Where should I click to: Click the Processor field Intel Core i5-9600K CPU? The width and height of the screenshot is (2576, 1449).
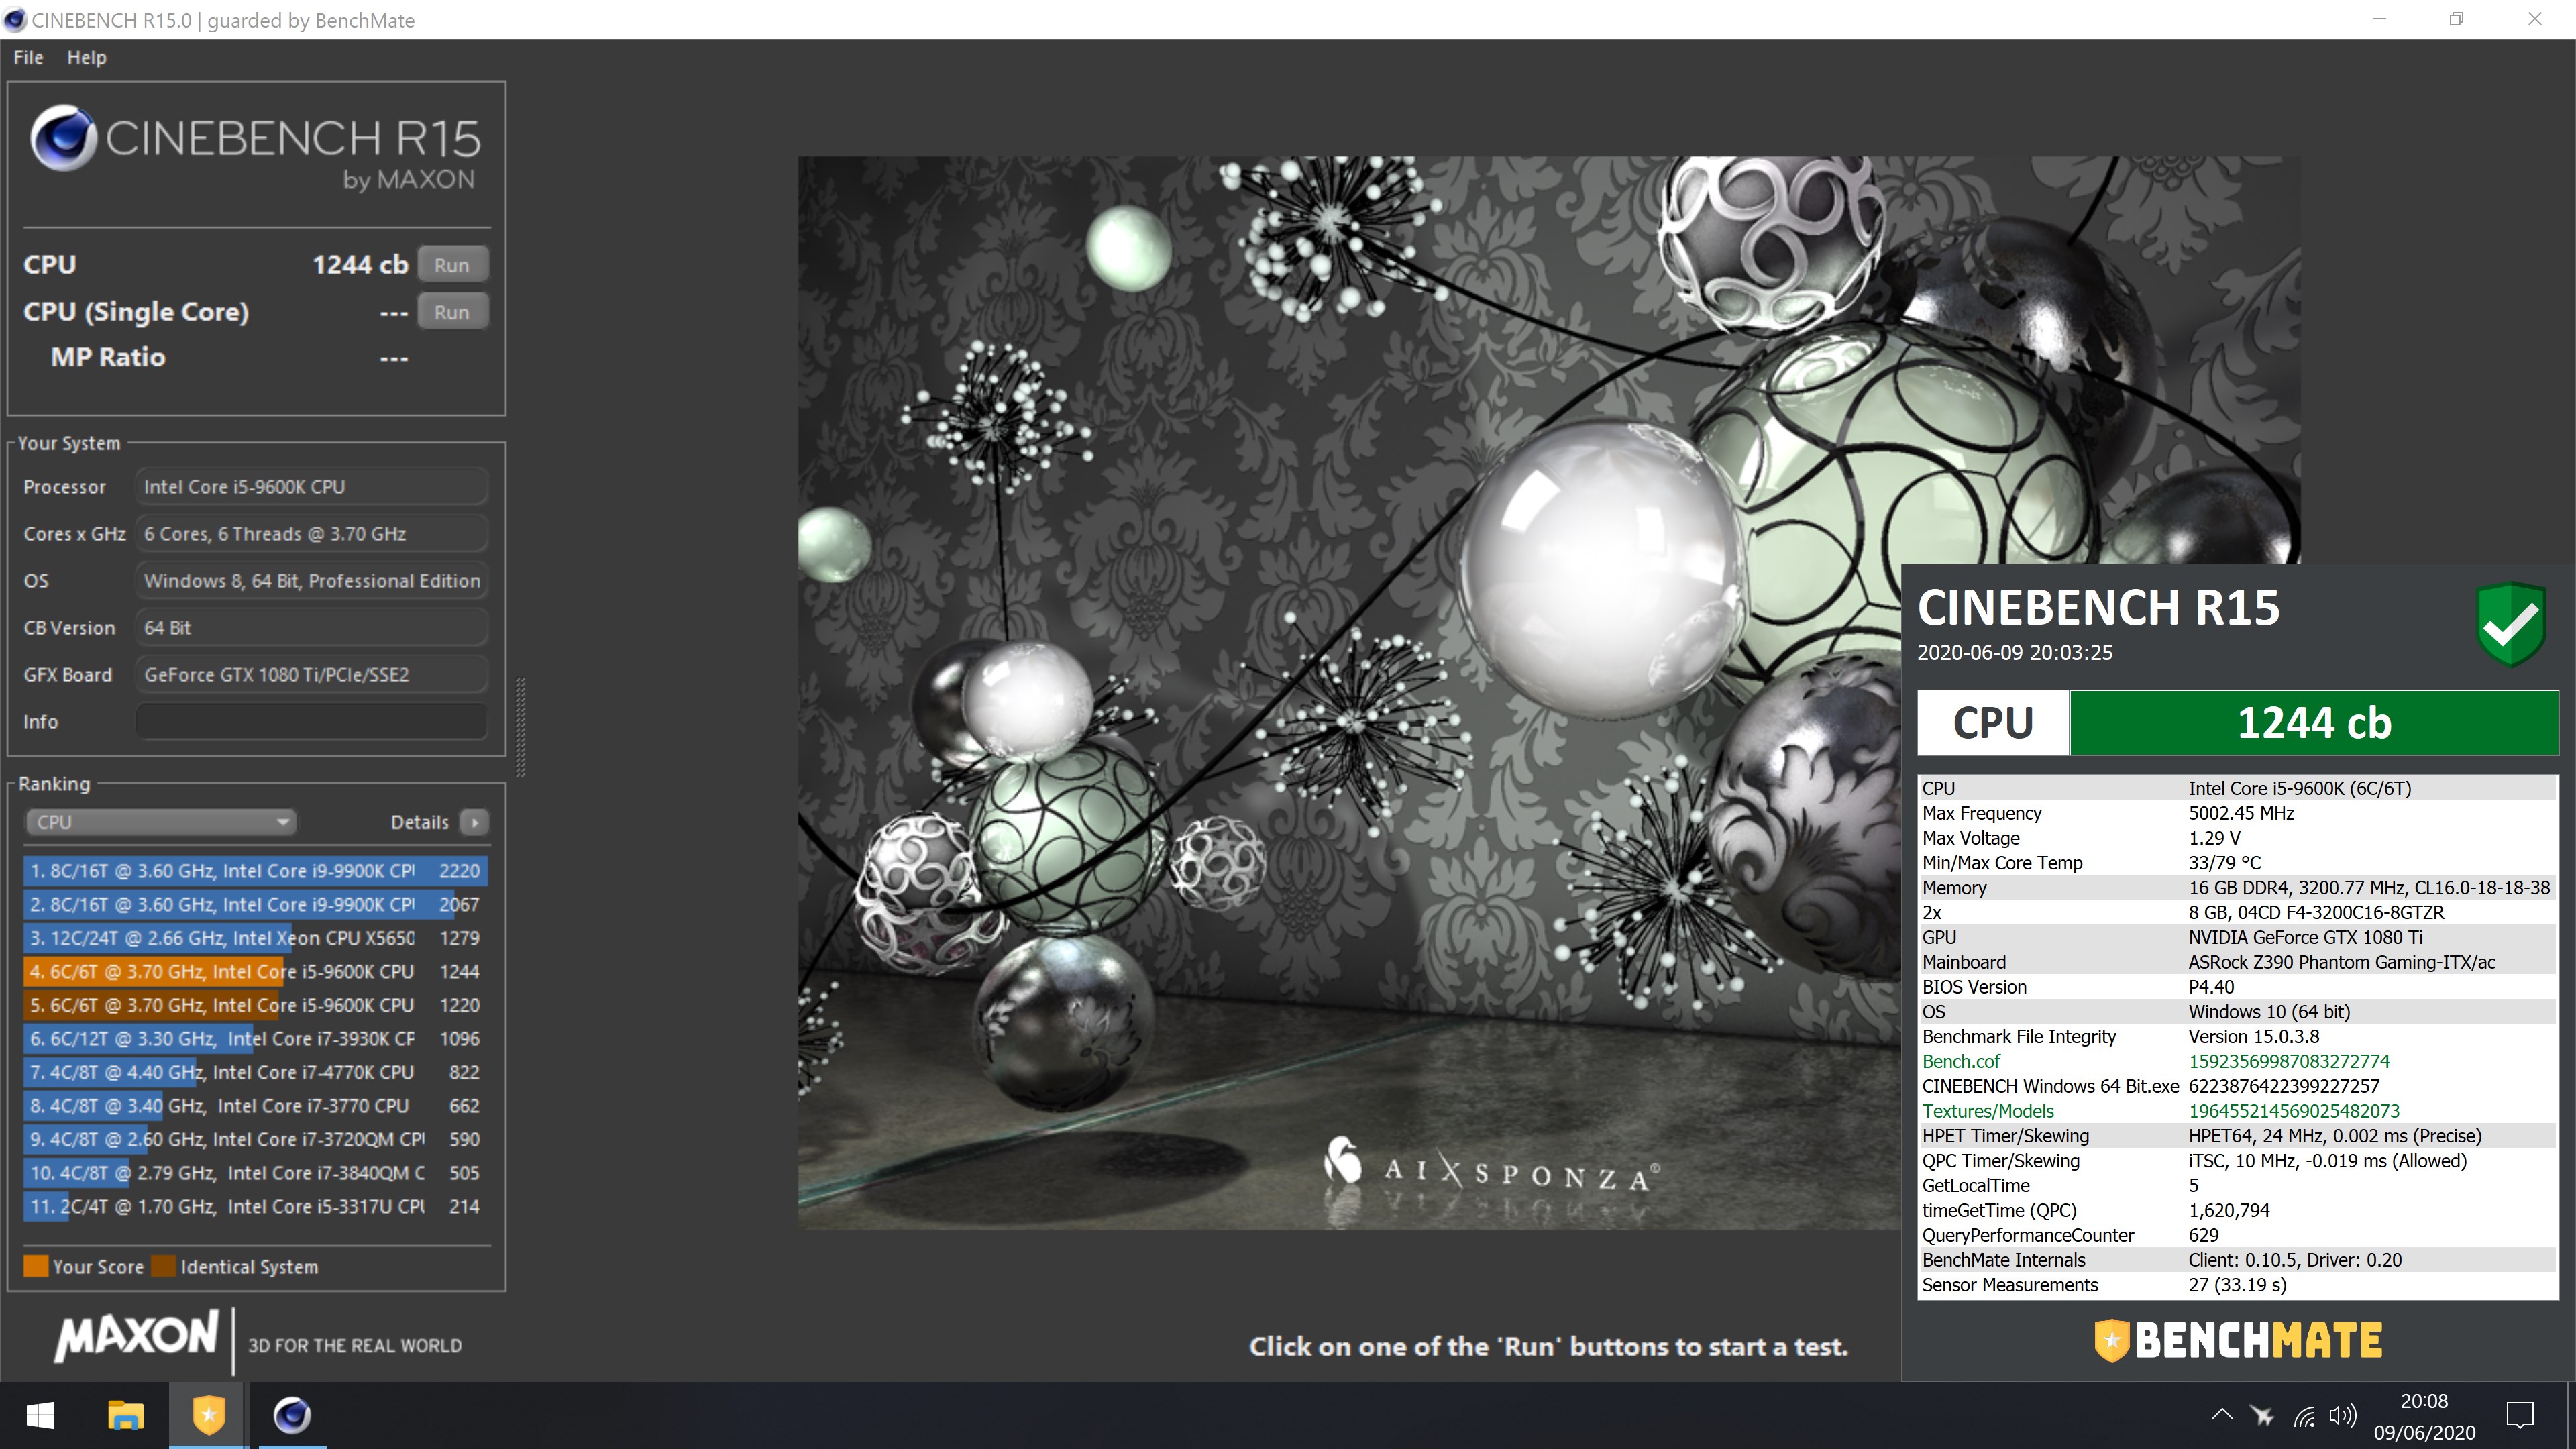tap(311, 486)
